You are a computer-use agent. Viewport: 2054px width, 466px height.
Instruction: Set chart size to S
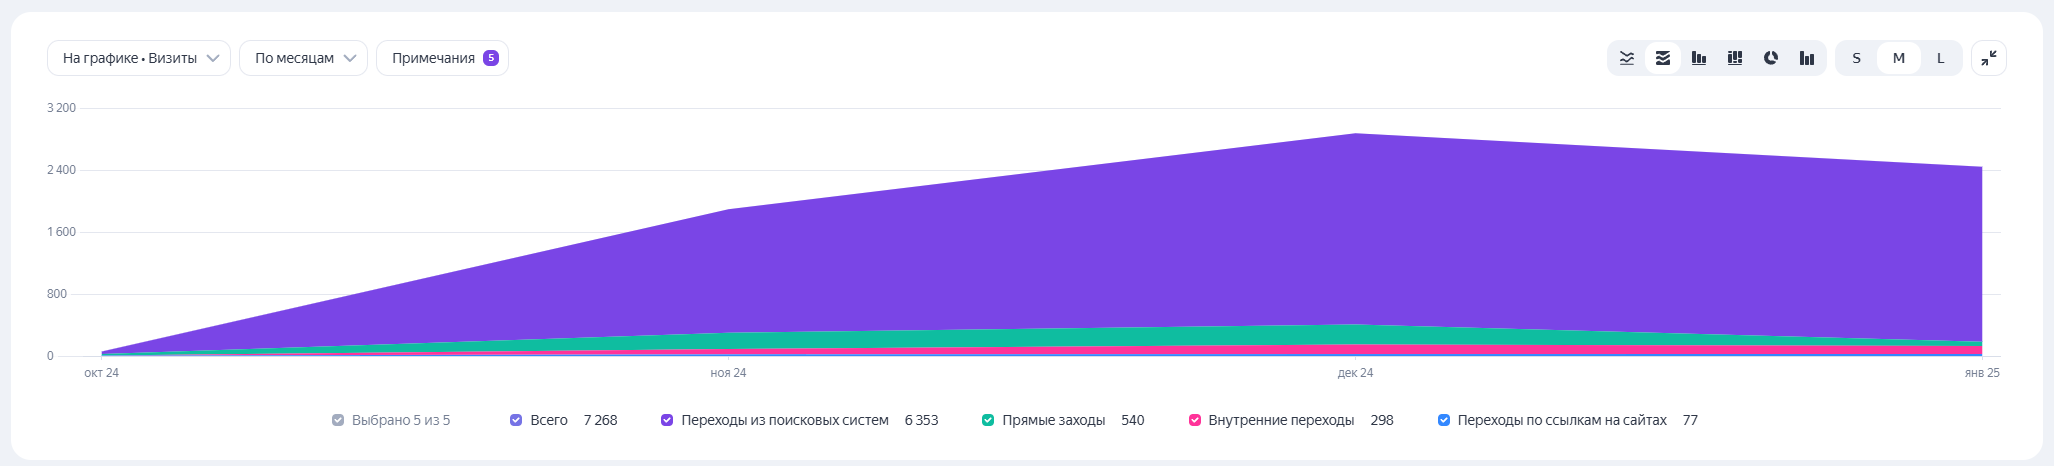[1857, 58]
